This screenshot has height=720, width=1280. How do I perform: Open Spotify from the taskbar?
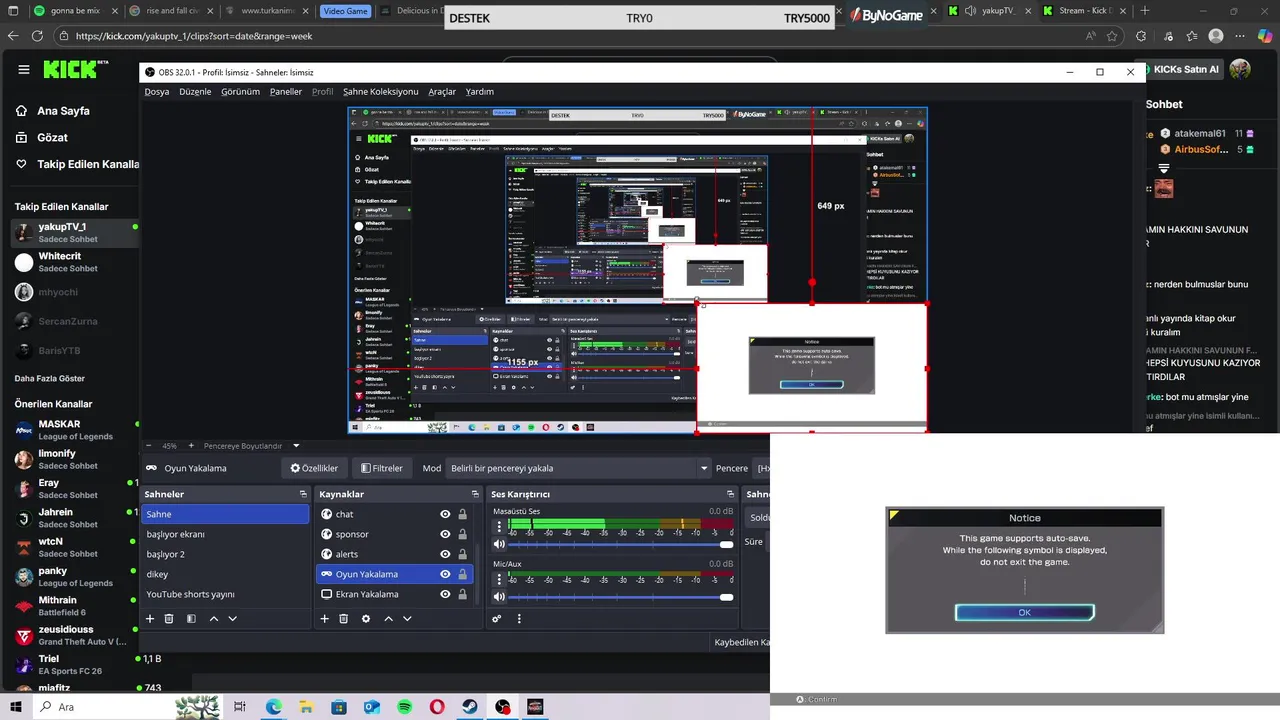tap(405, 707)
